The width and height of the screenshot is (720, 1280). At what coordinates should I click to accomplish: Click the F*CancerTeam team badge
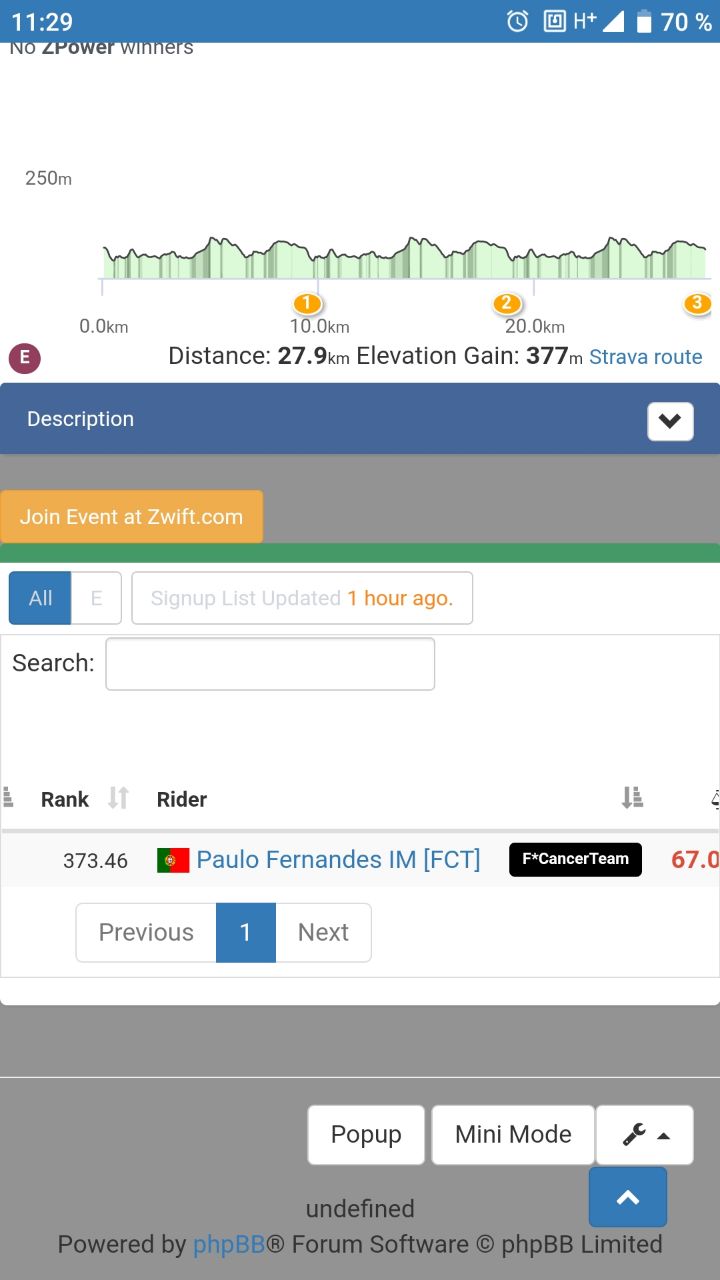(575, 859)
